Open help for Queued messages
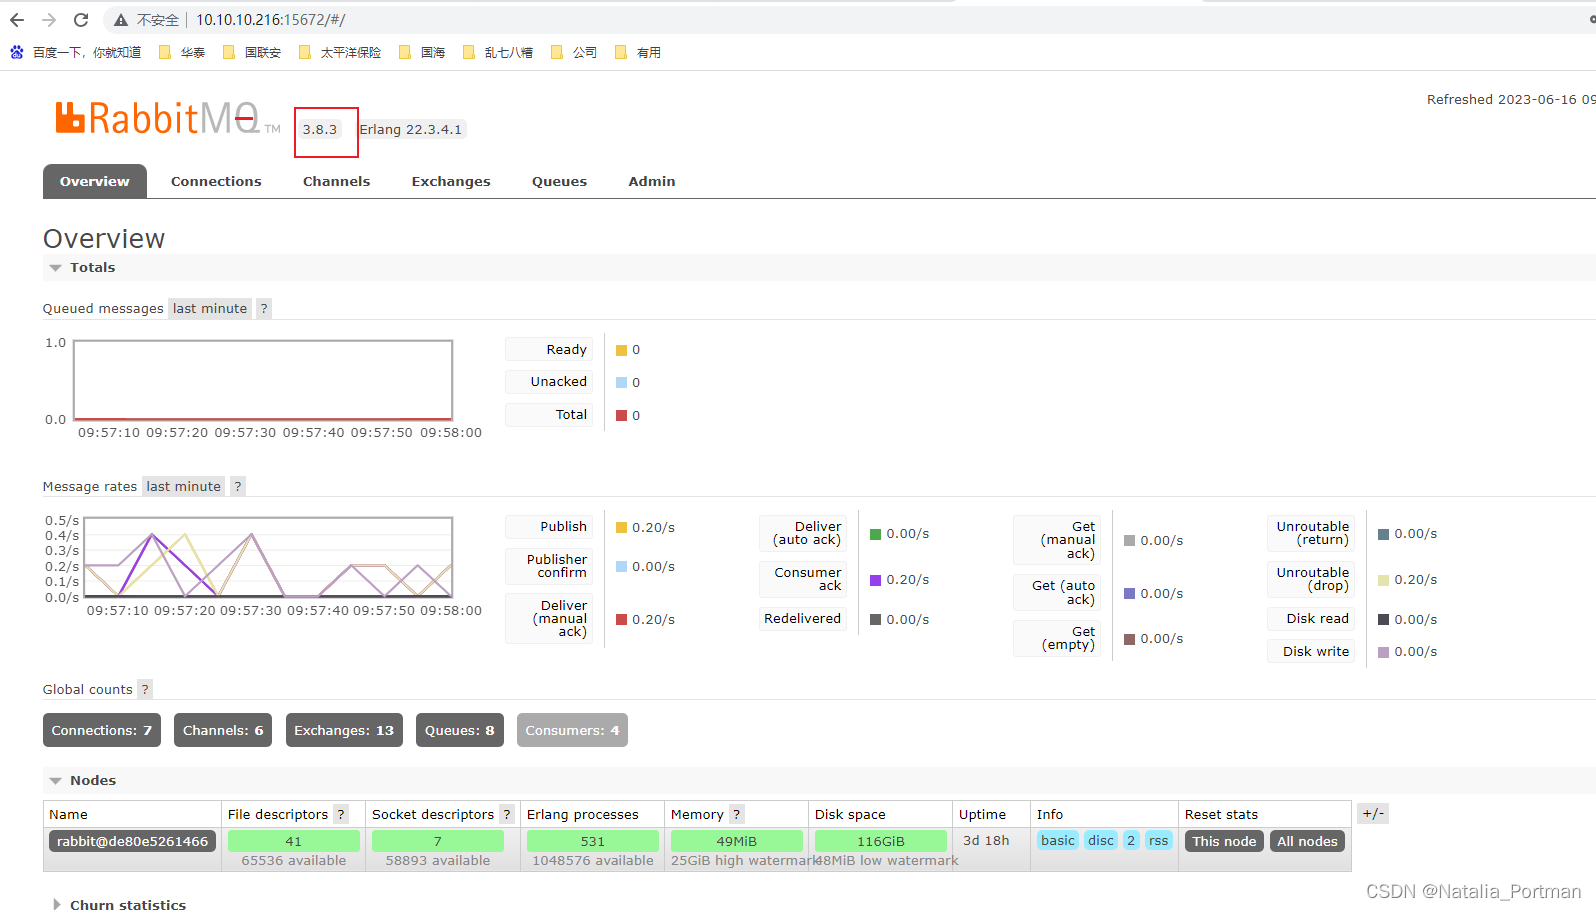 [264, 308]
